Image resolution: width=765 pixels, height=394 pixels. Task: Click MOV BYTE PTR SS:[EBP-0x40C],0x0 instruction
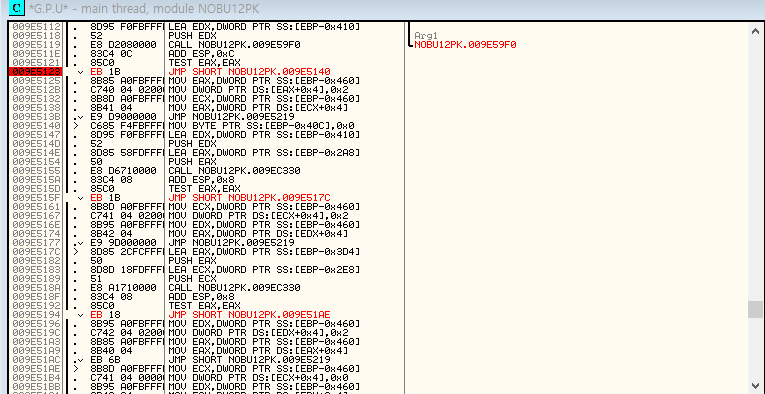(x=261, y=126)
